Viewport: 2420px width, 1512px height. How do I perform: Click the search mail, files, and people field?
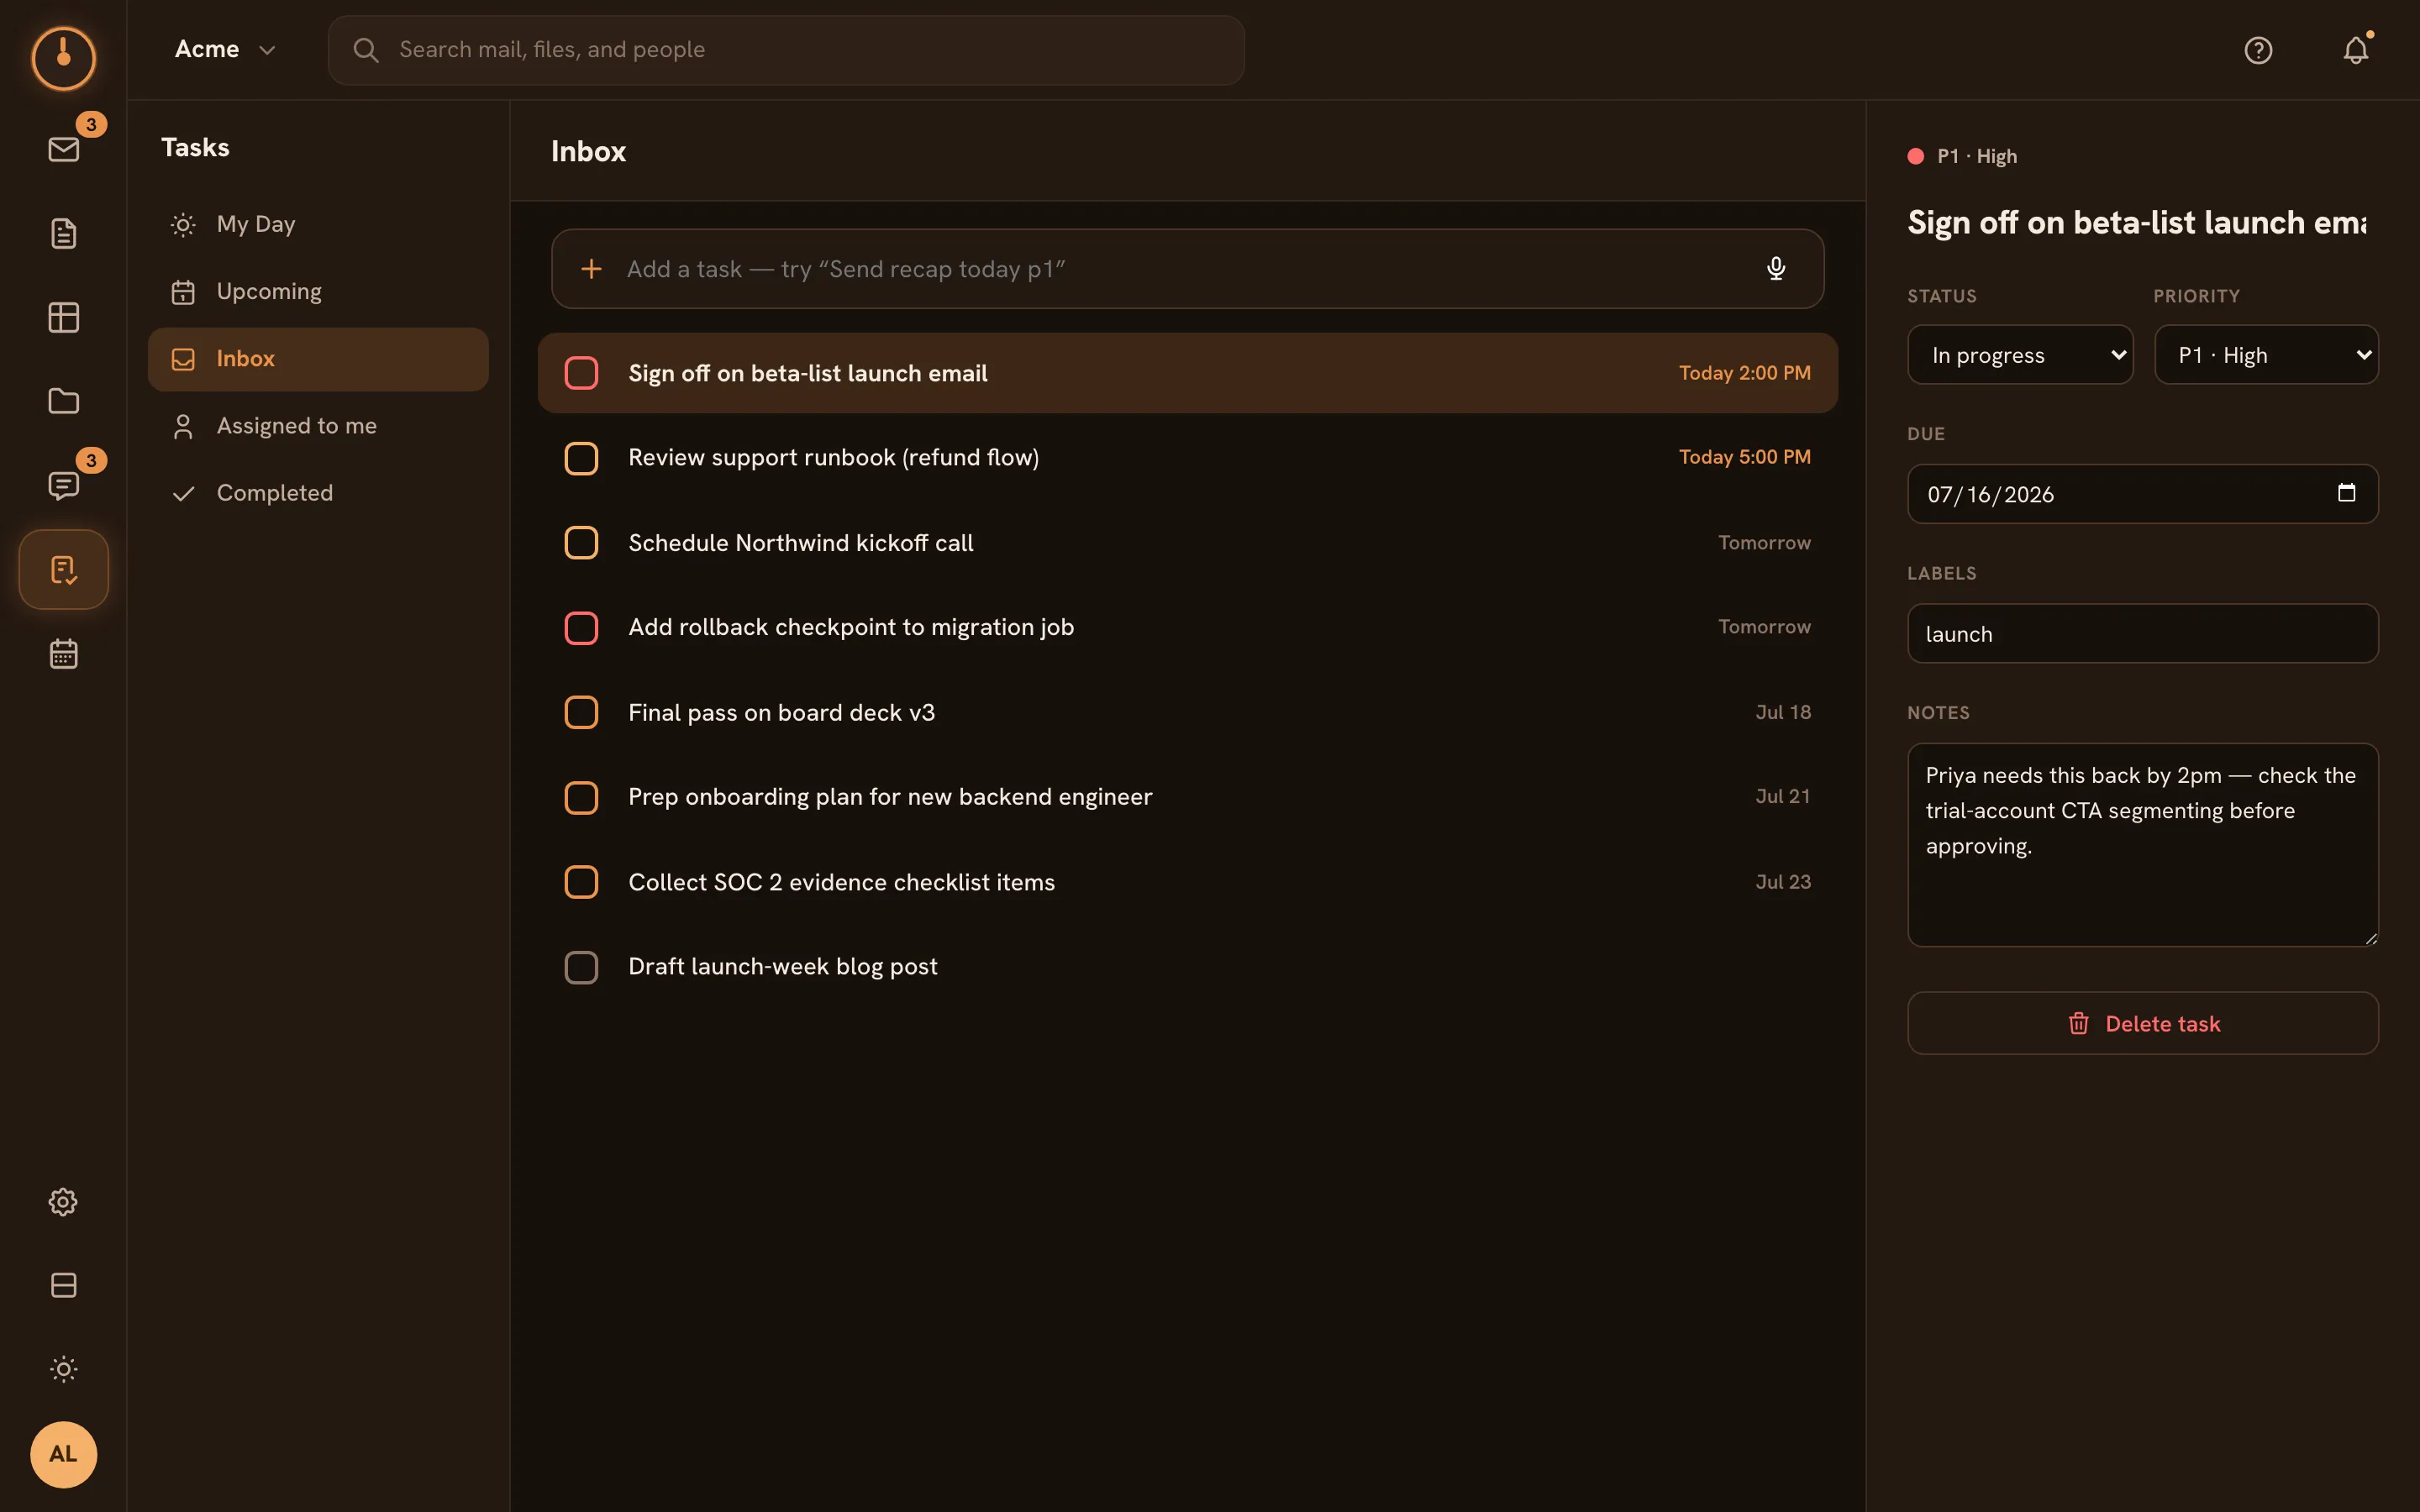[x=786, y=50]
